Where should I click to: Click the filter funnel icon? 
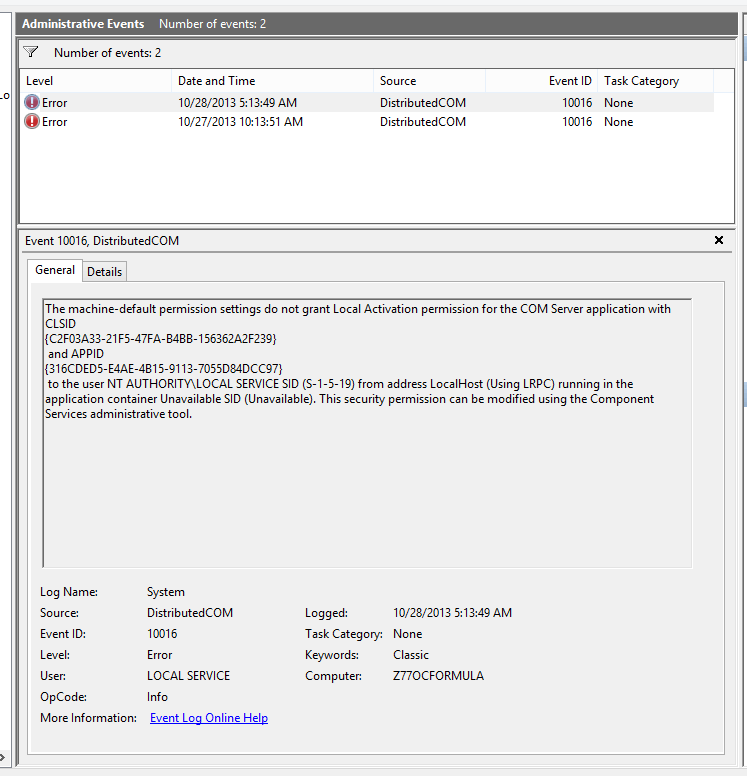click(31, 52)
